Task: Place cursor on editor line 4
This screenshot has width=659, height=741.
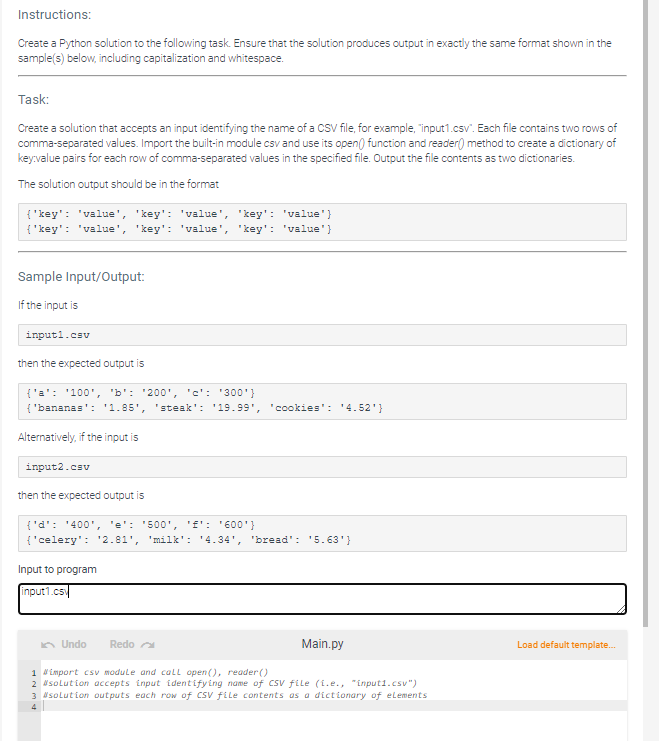Action: tap(334, 706)
